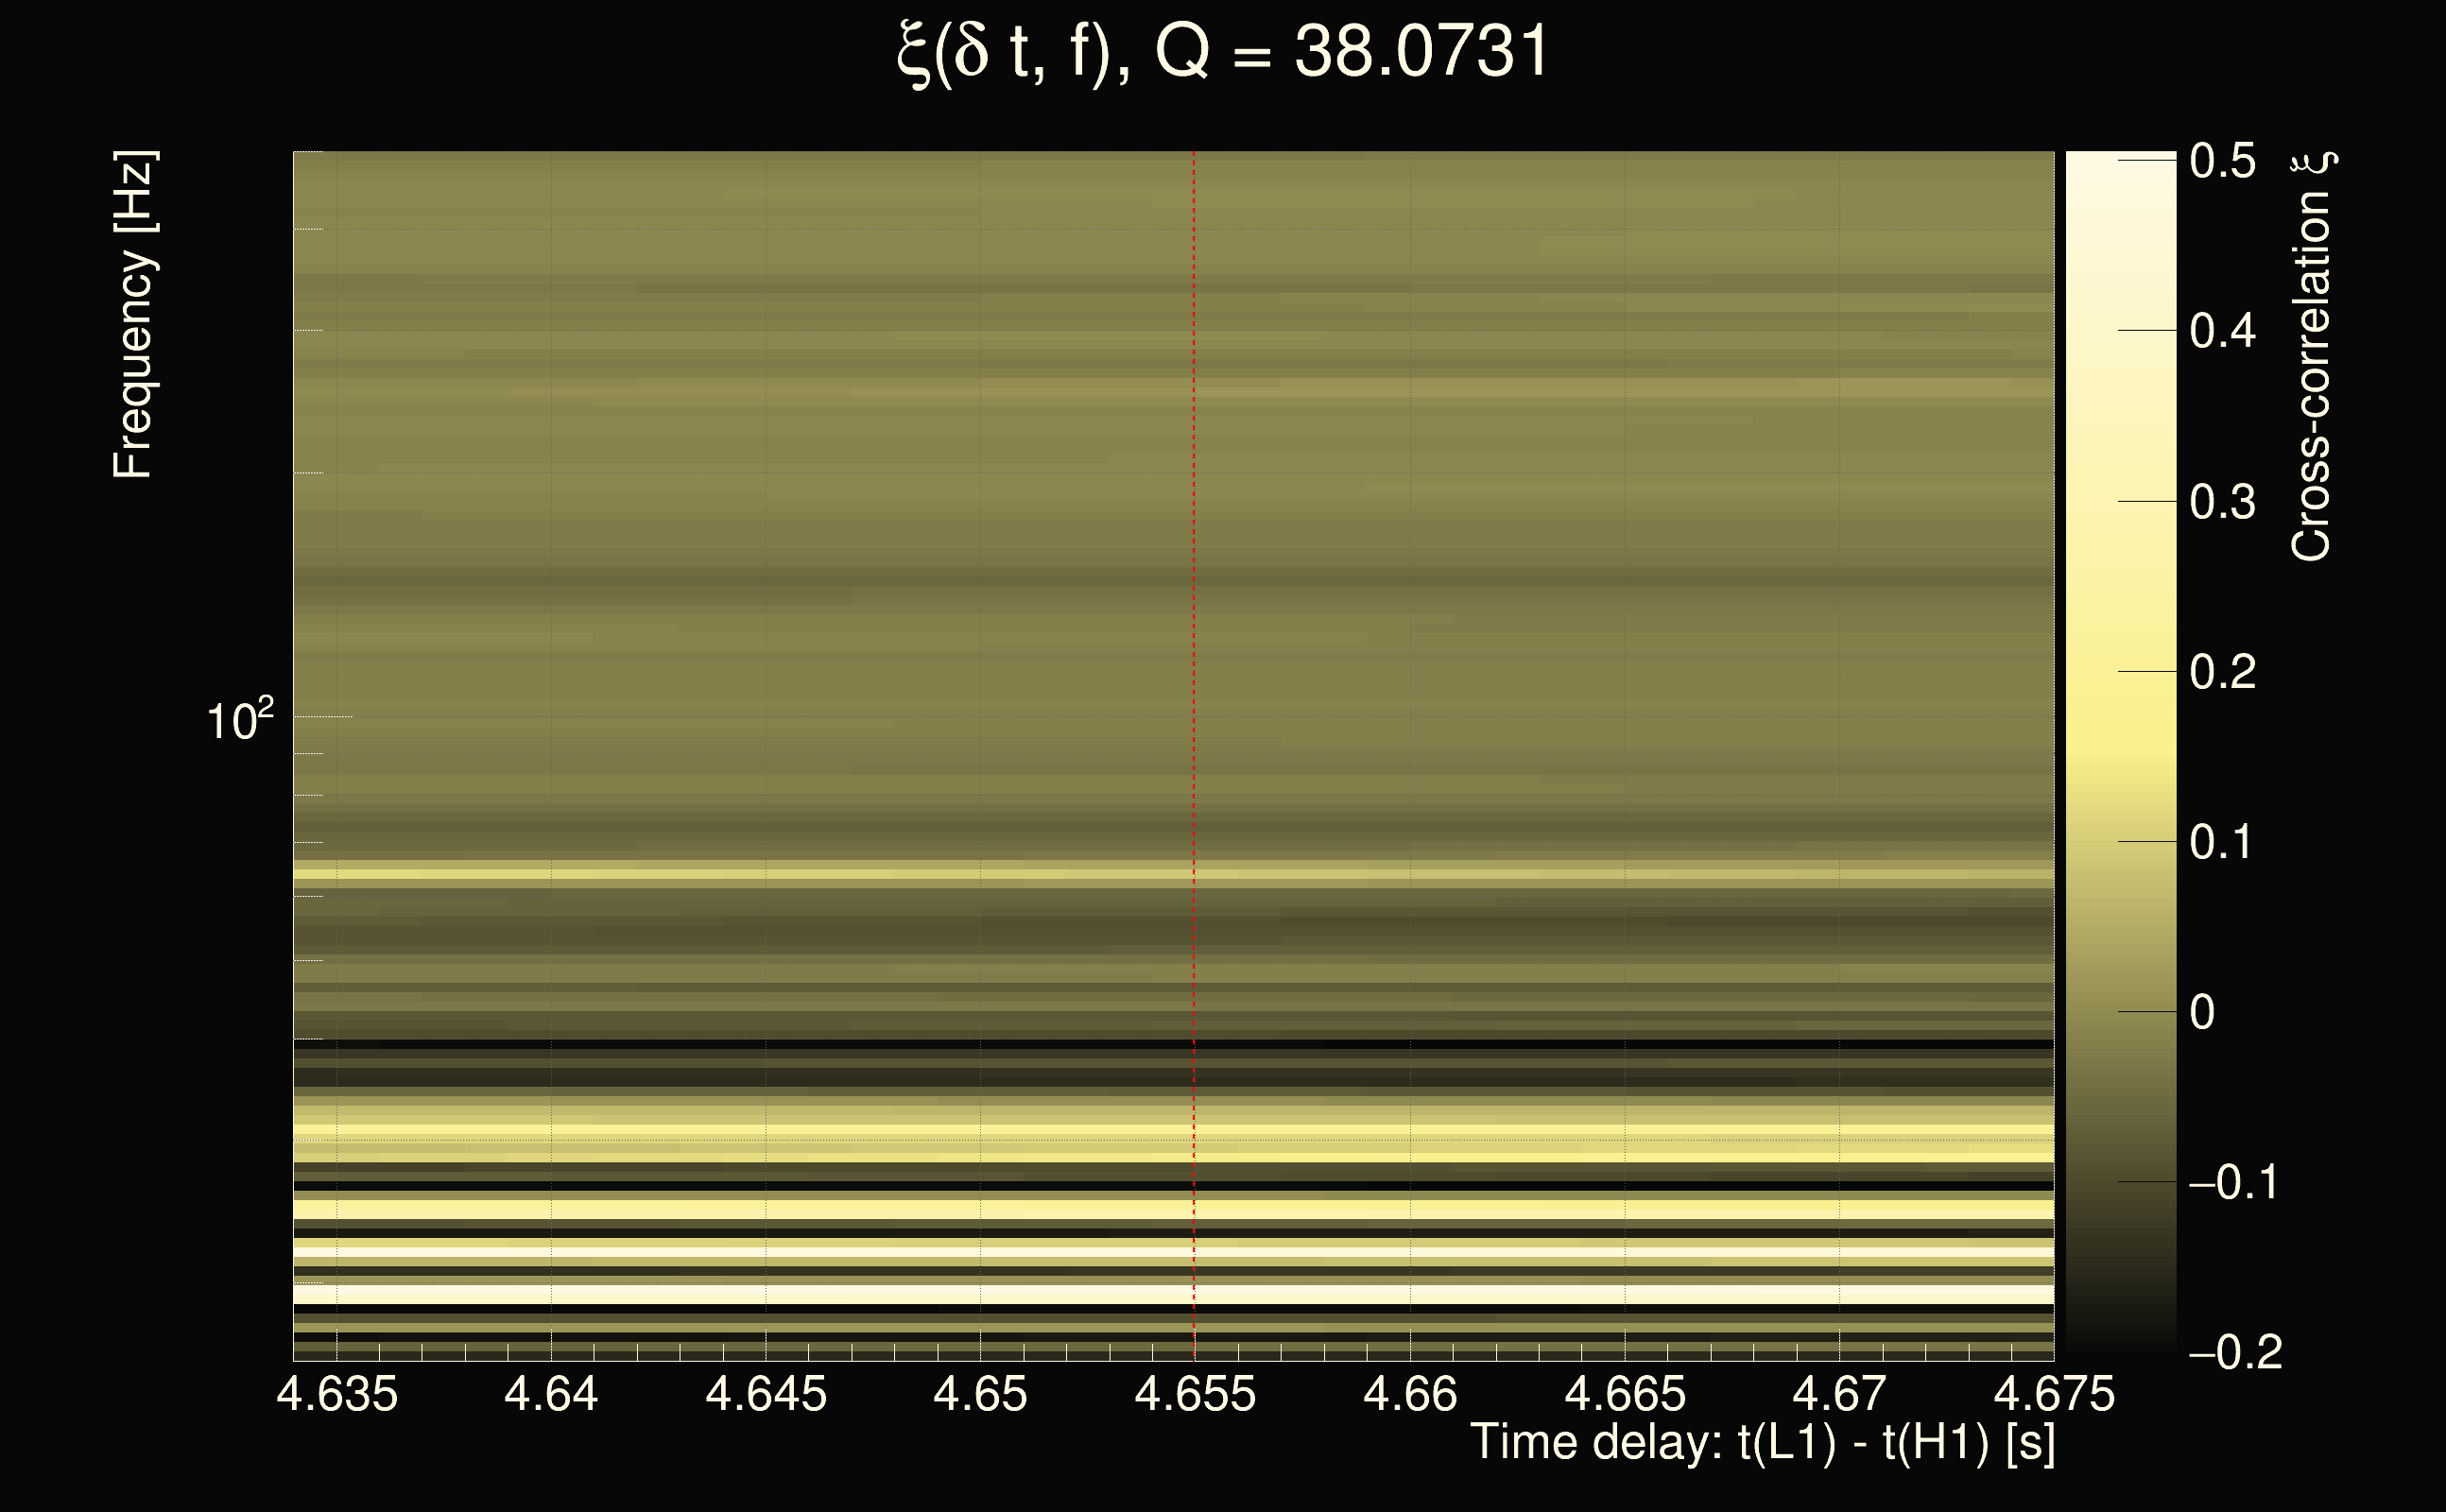
Task: Click the Time delay t(L1) - t(H1) axis label
Action: pyautogui.click(x=1762, y=1444)
